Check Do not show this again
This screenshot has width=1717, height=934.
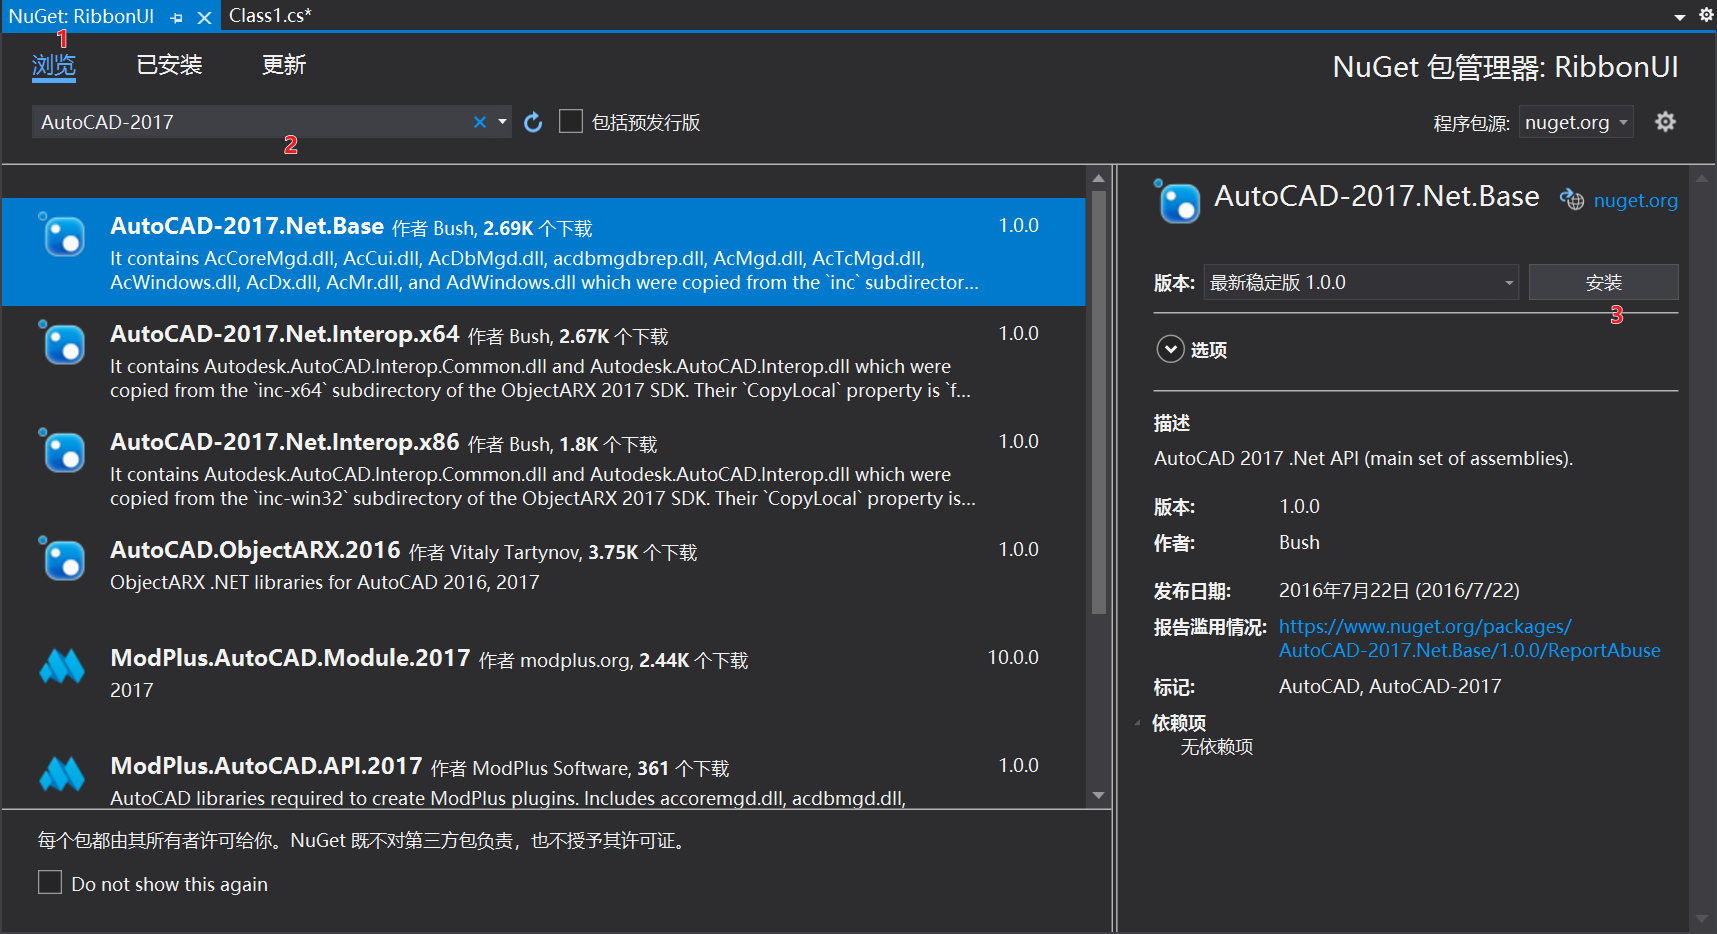tap(50, 882)
